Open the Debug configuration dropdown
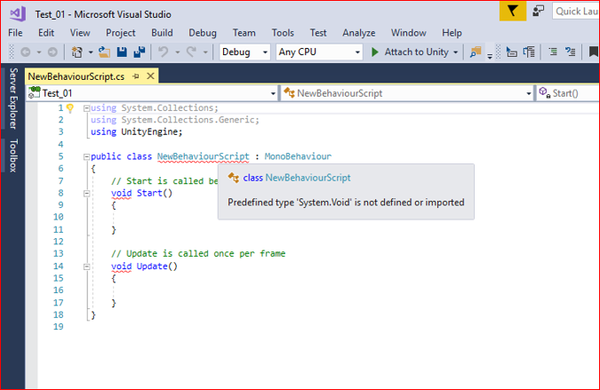600x390 pixels. [x=245, y=52]
